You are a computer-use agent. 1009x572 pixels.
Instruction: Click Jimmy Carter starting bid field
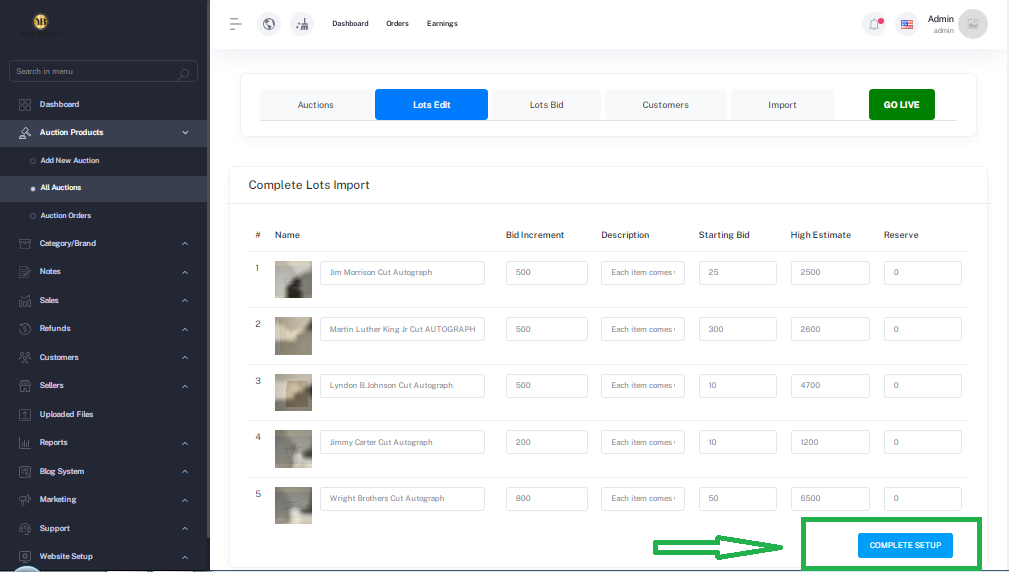tap(737, 442)
